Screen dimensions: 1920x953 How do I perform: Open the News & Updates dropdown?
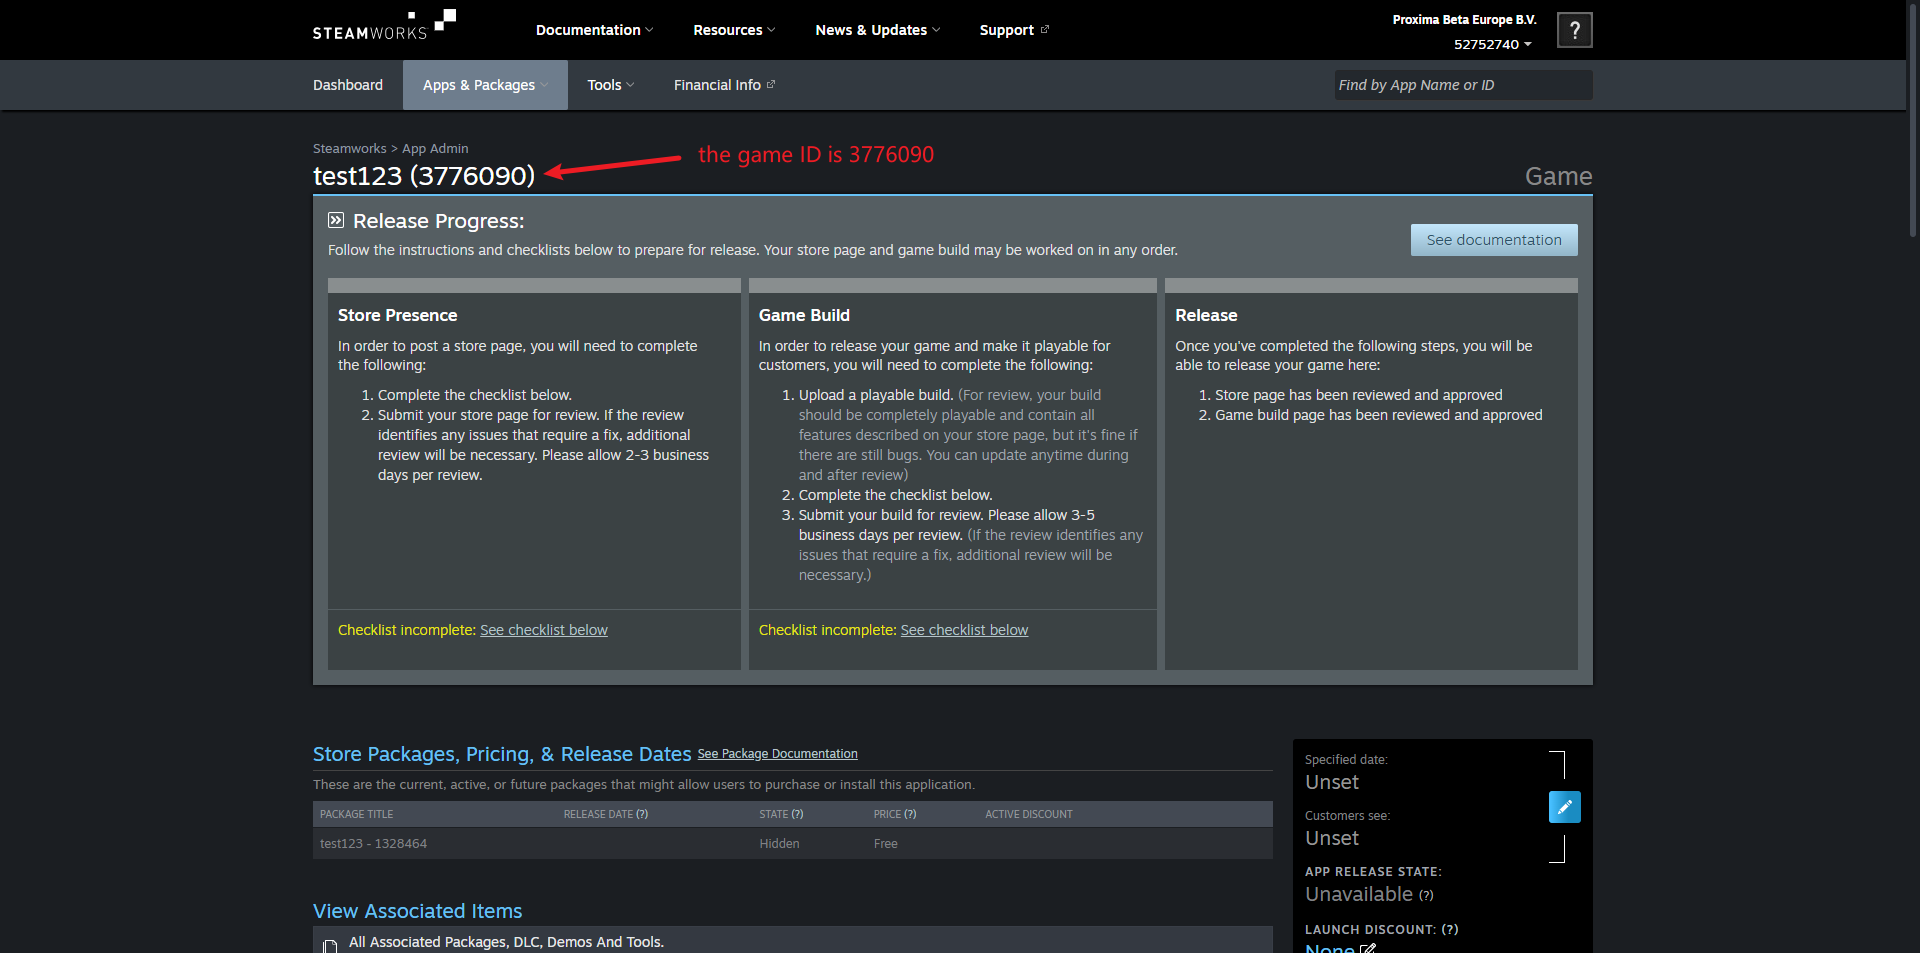pyautogui.click(x=877, y=30)
